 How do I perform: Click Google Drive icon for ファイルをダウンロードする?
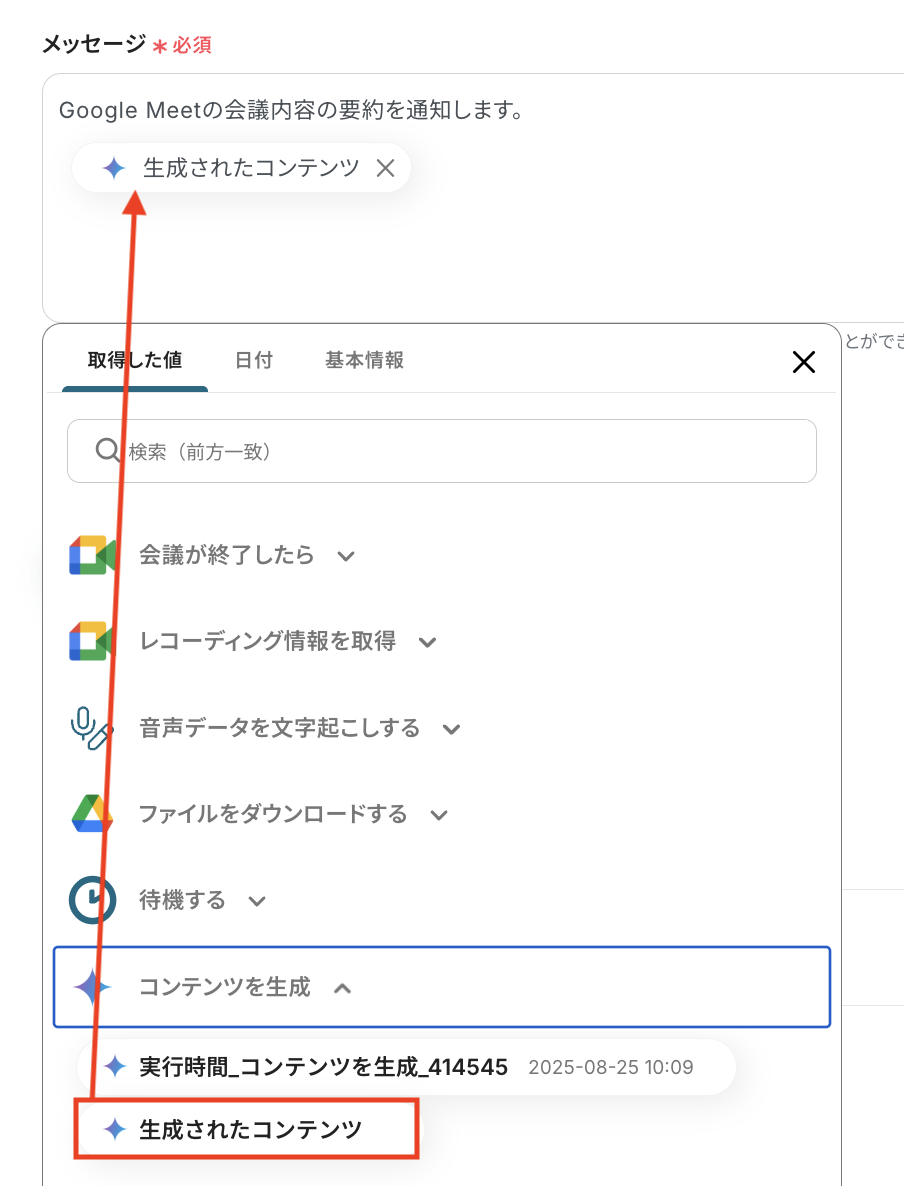pos(92,814)
